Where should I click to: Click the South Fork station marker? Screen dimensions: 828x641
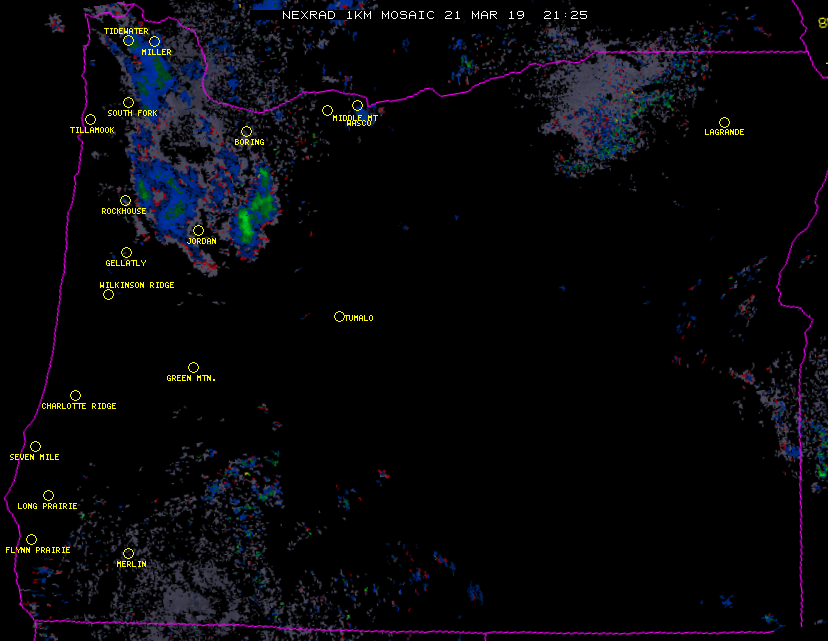(x=128, y=102)
